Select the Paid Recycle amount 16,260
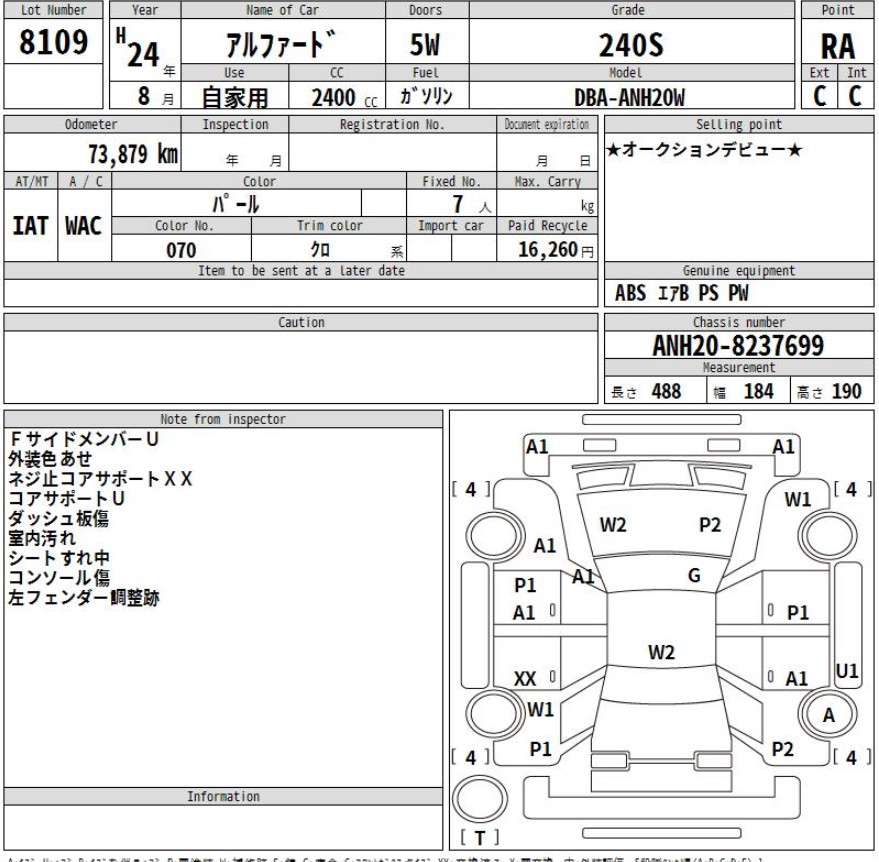Viewport: 879px width, 862px height. coord(550,250)
